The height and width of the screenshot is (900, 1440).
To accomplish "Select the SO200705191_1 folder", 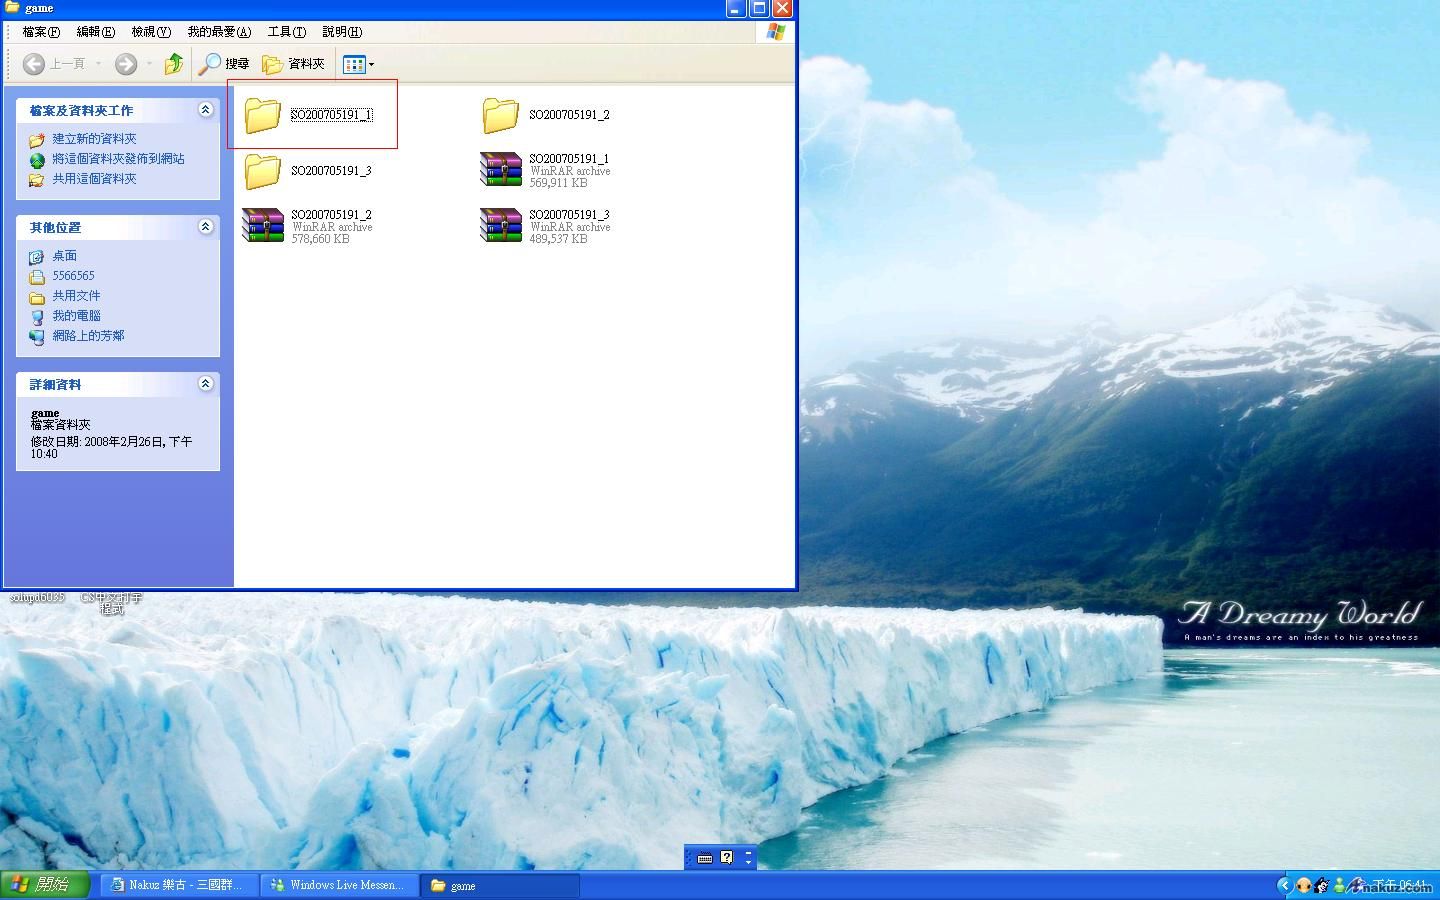I will pyautogui.click(x=308, y=114).
